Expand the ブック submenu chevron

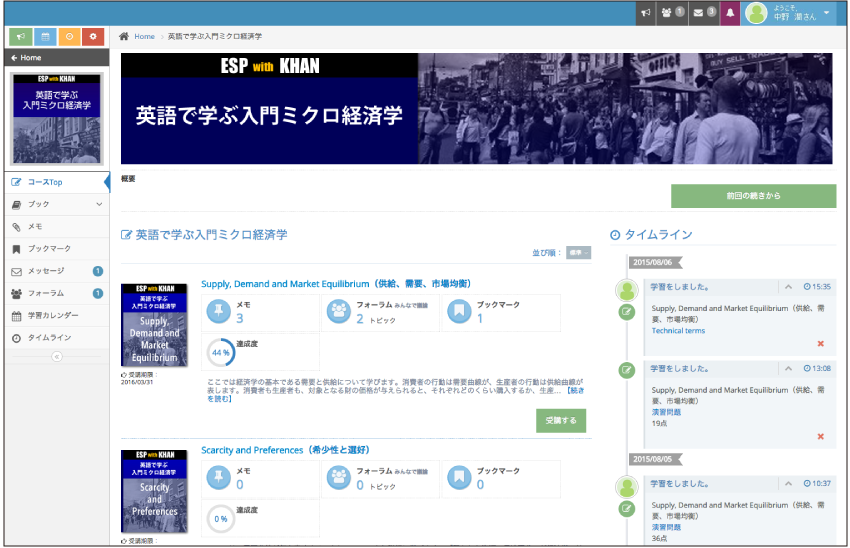coord(99,204)
